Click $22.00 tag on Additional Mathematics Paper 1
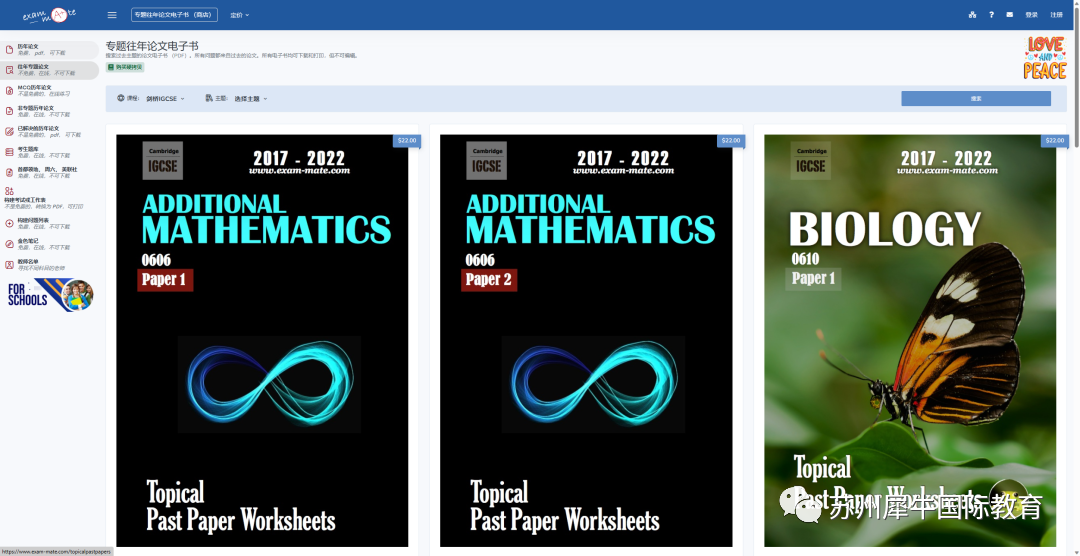Viewport: 1080px width, 556px height. [x=407, y=141]
